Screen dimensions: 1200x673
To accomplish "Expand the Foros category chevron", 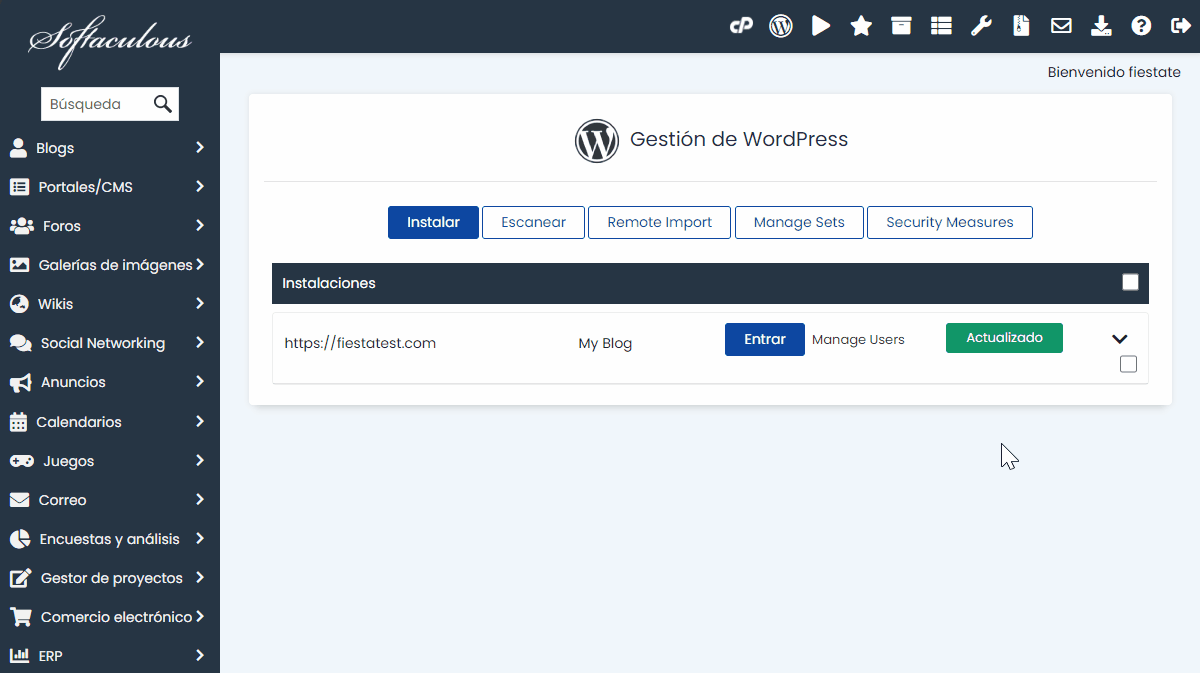I will point(200,226).
